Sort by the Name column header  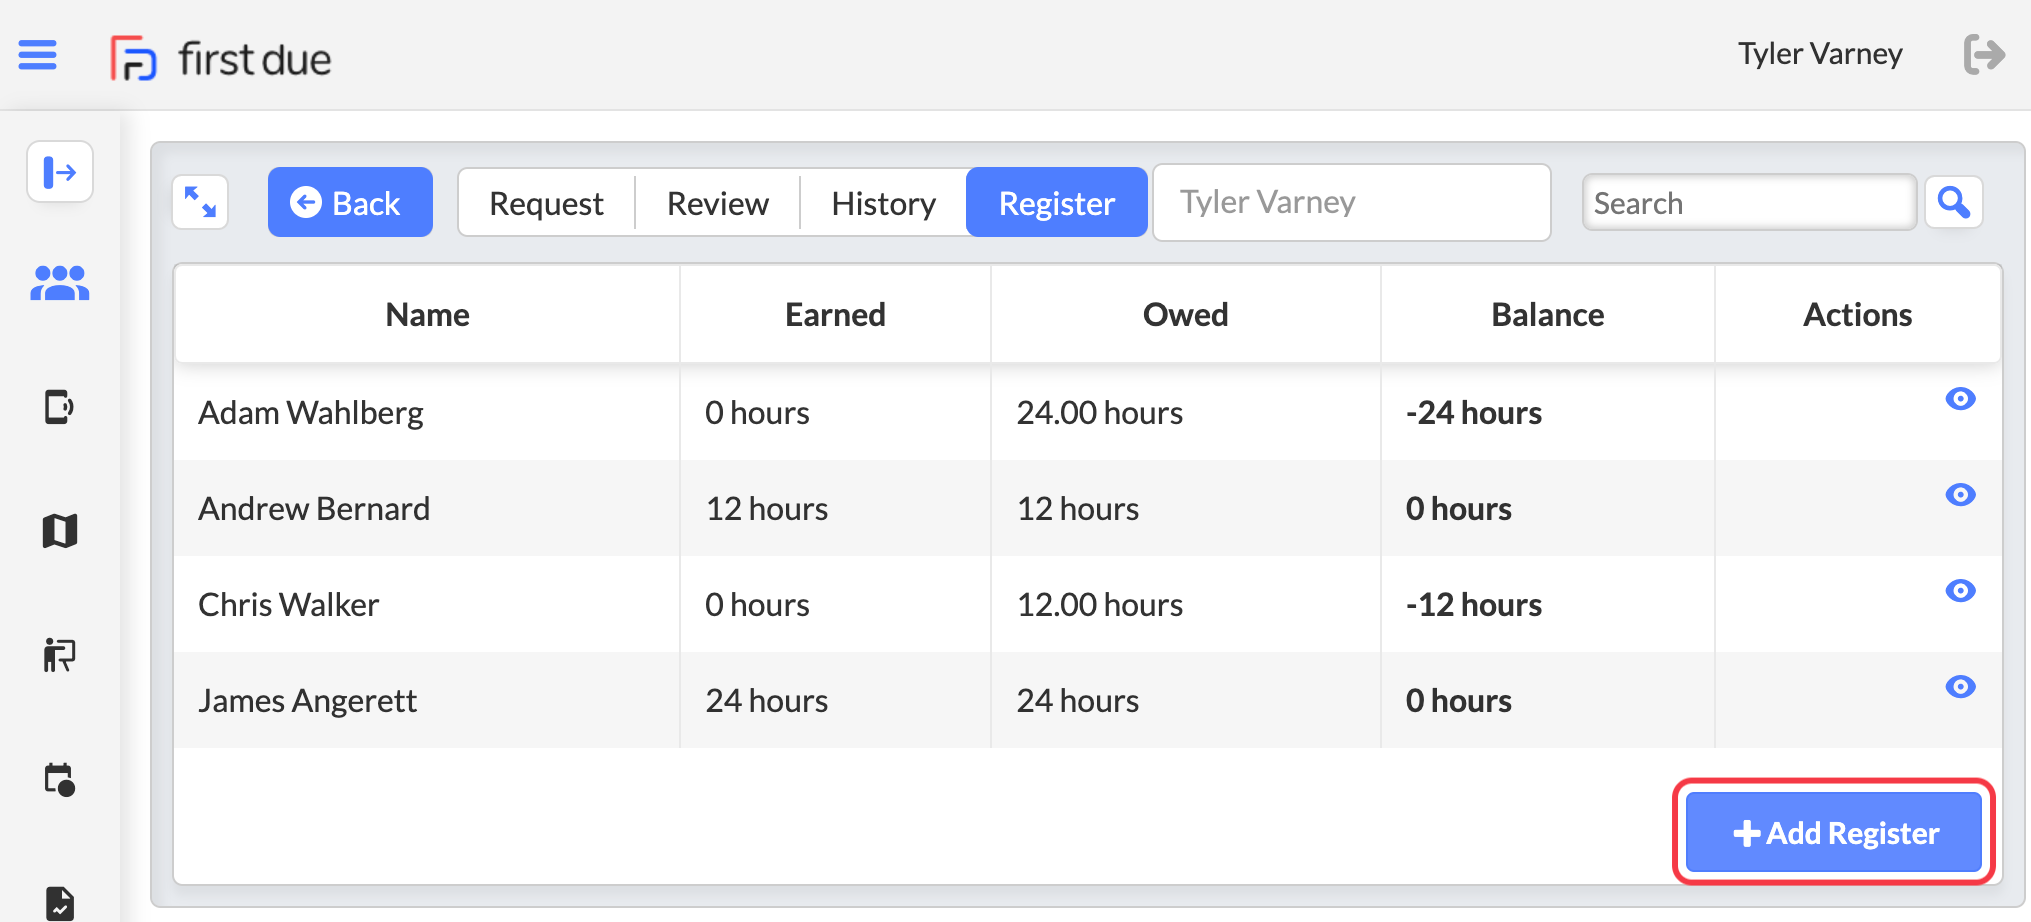(x=427, y=314)
